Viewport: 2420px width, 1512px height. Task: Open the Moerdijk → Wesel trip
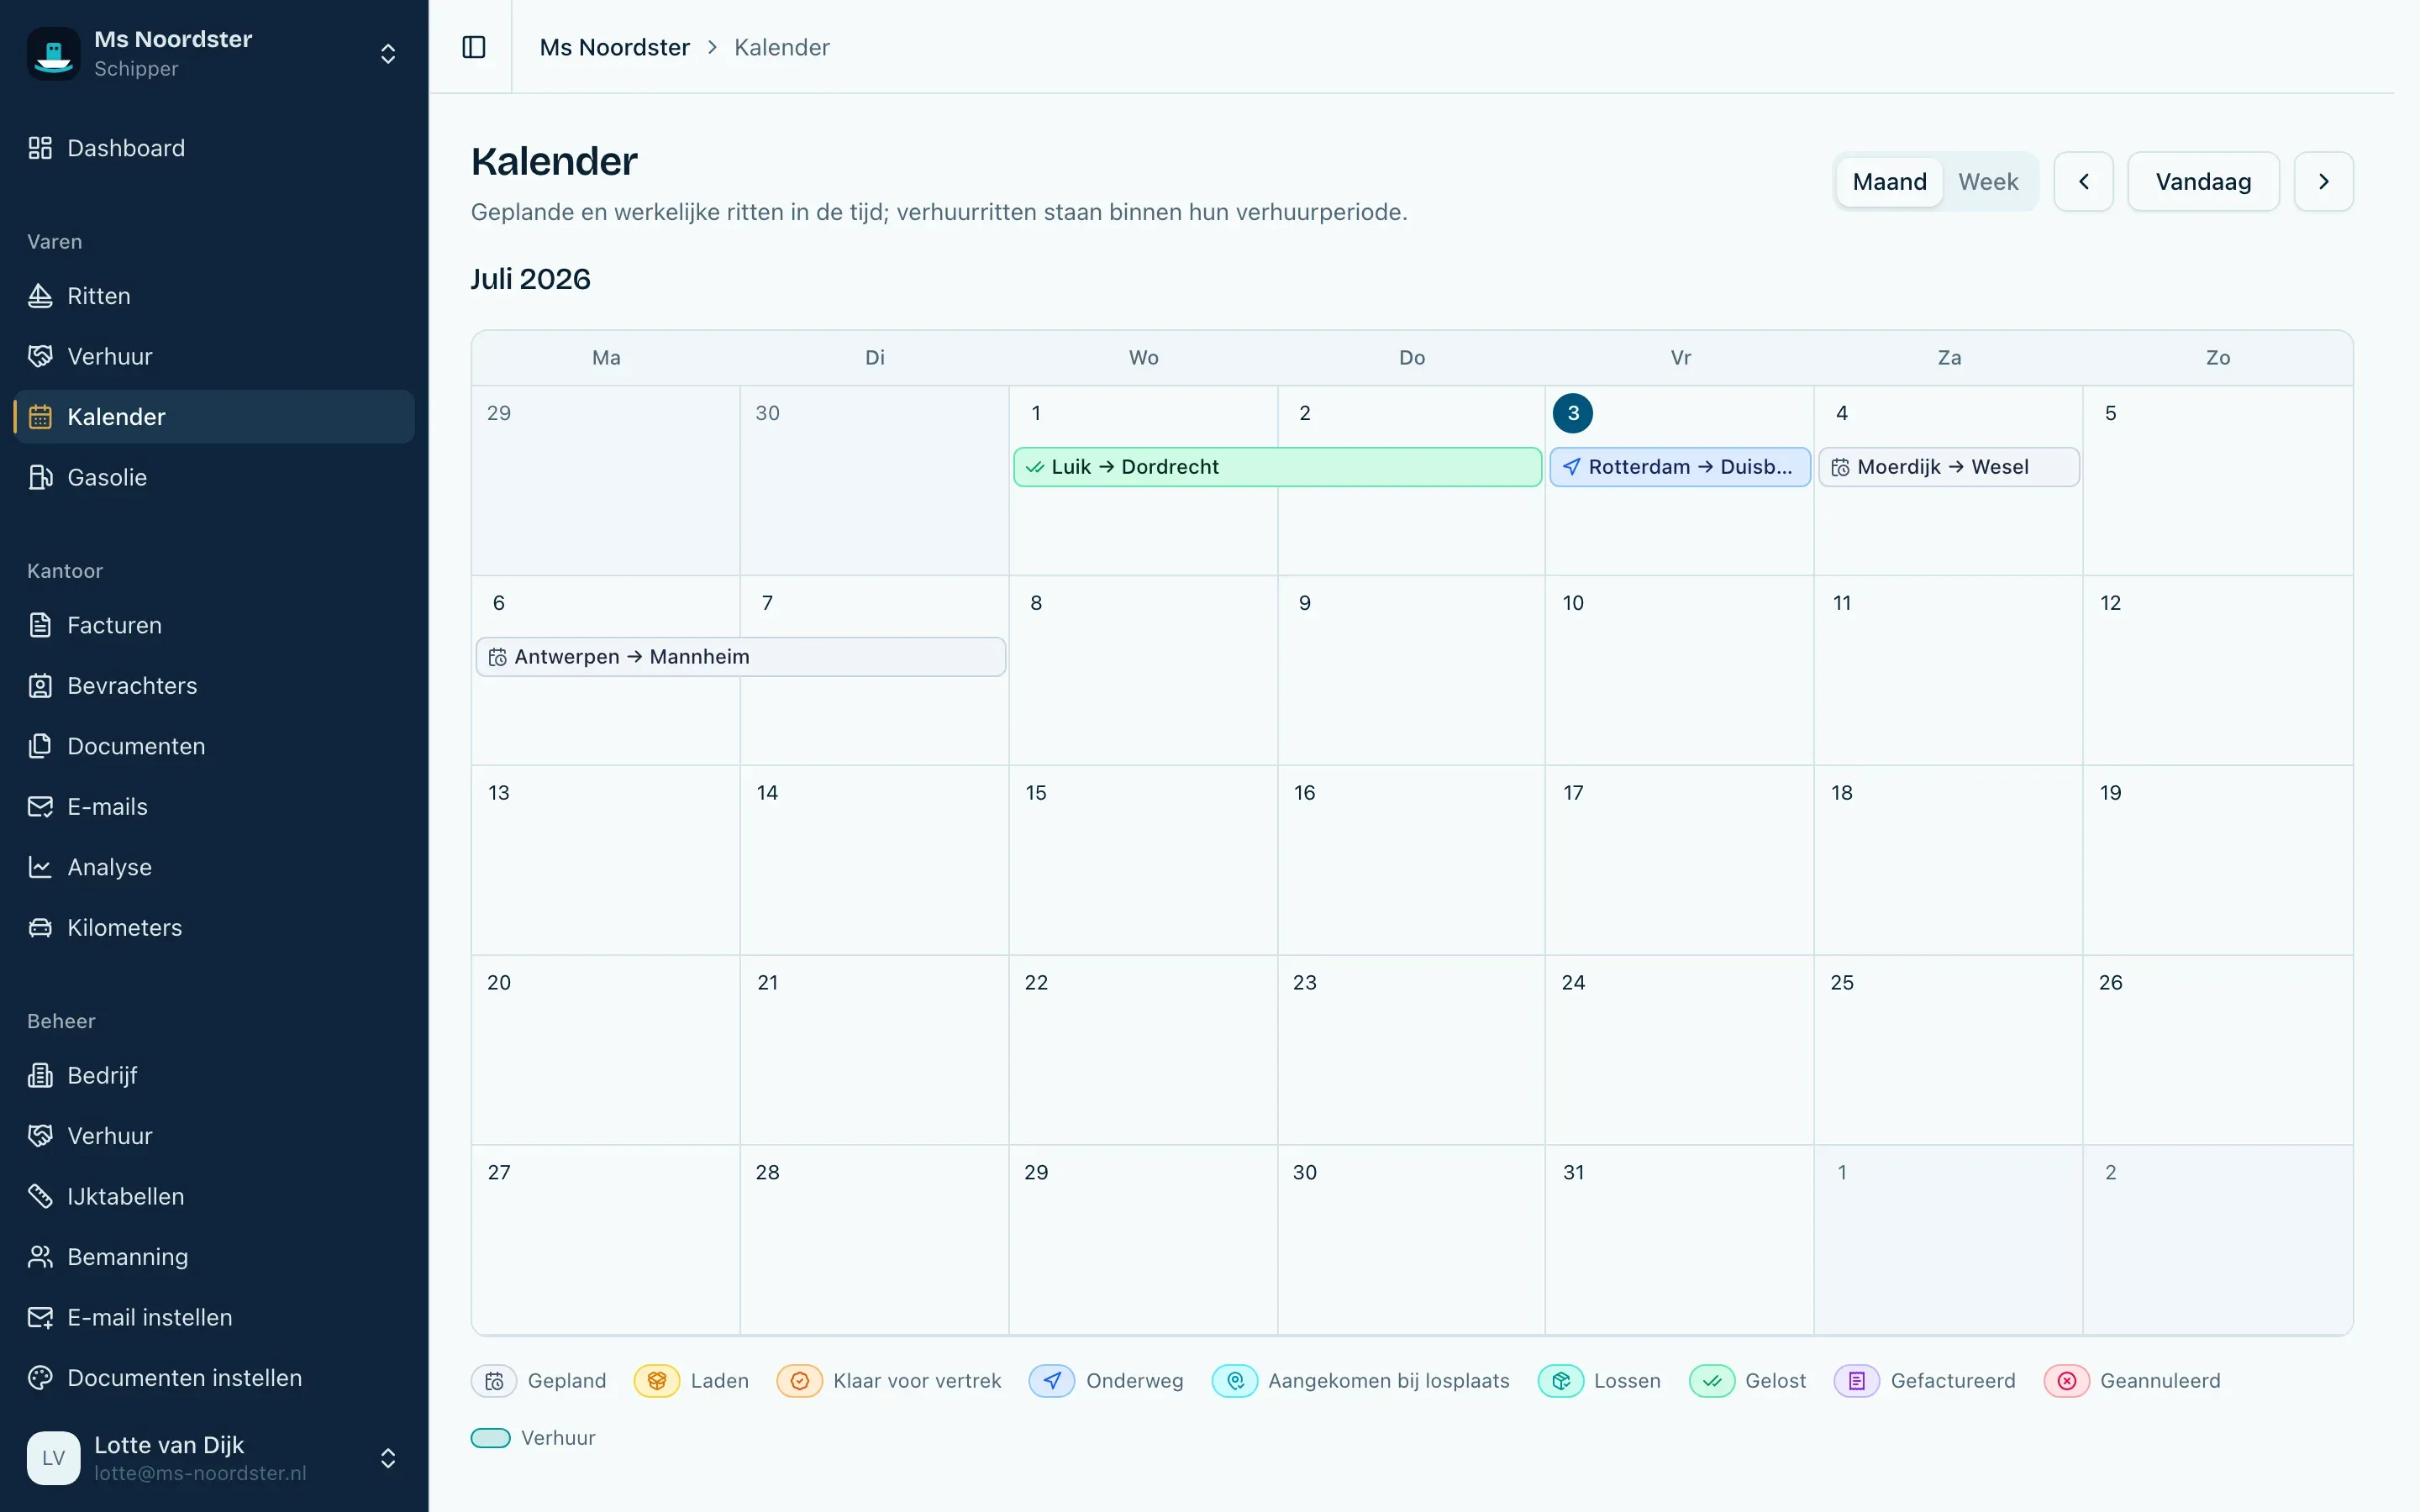1949,467
